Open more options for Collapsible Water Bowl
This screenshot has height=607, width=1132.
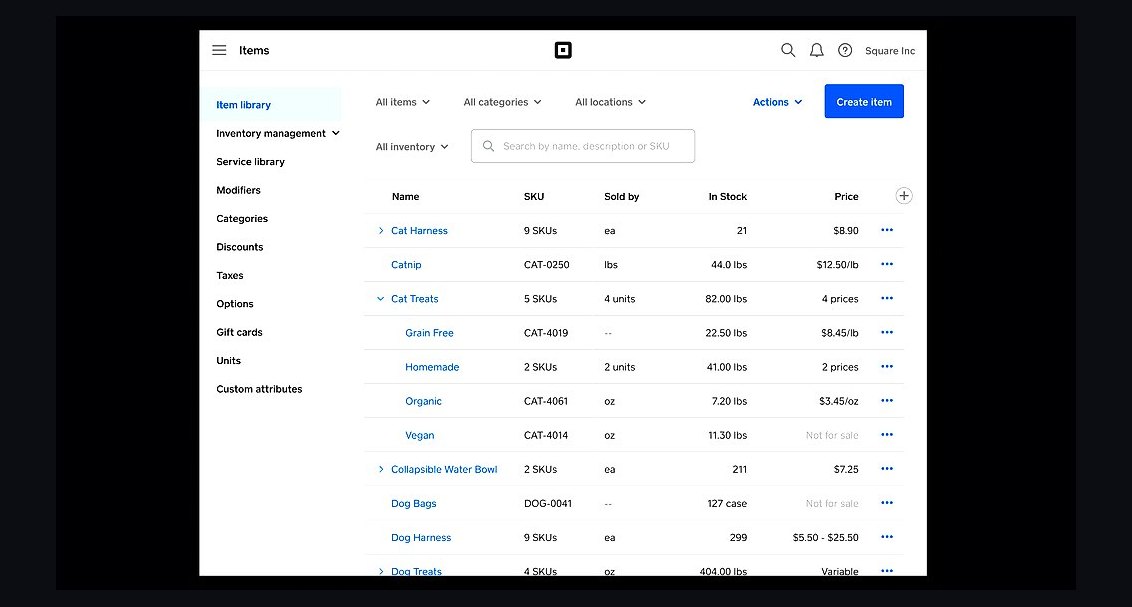[887, 468]
